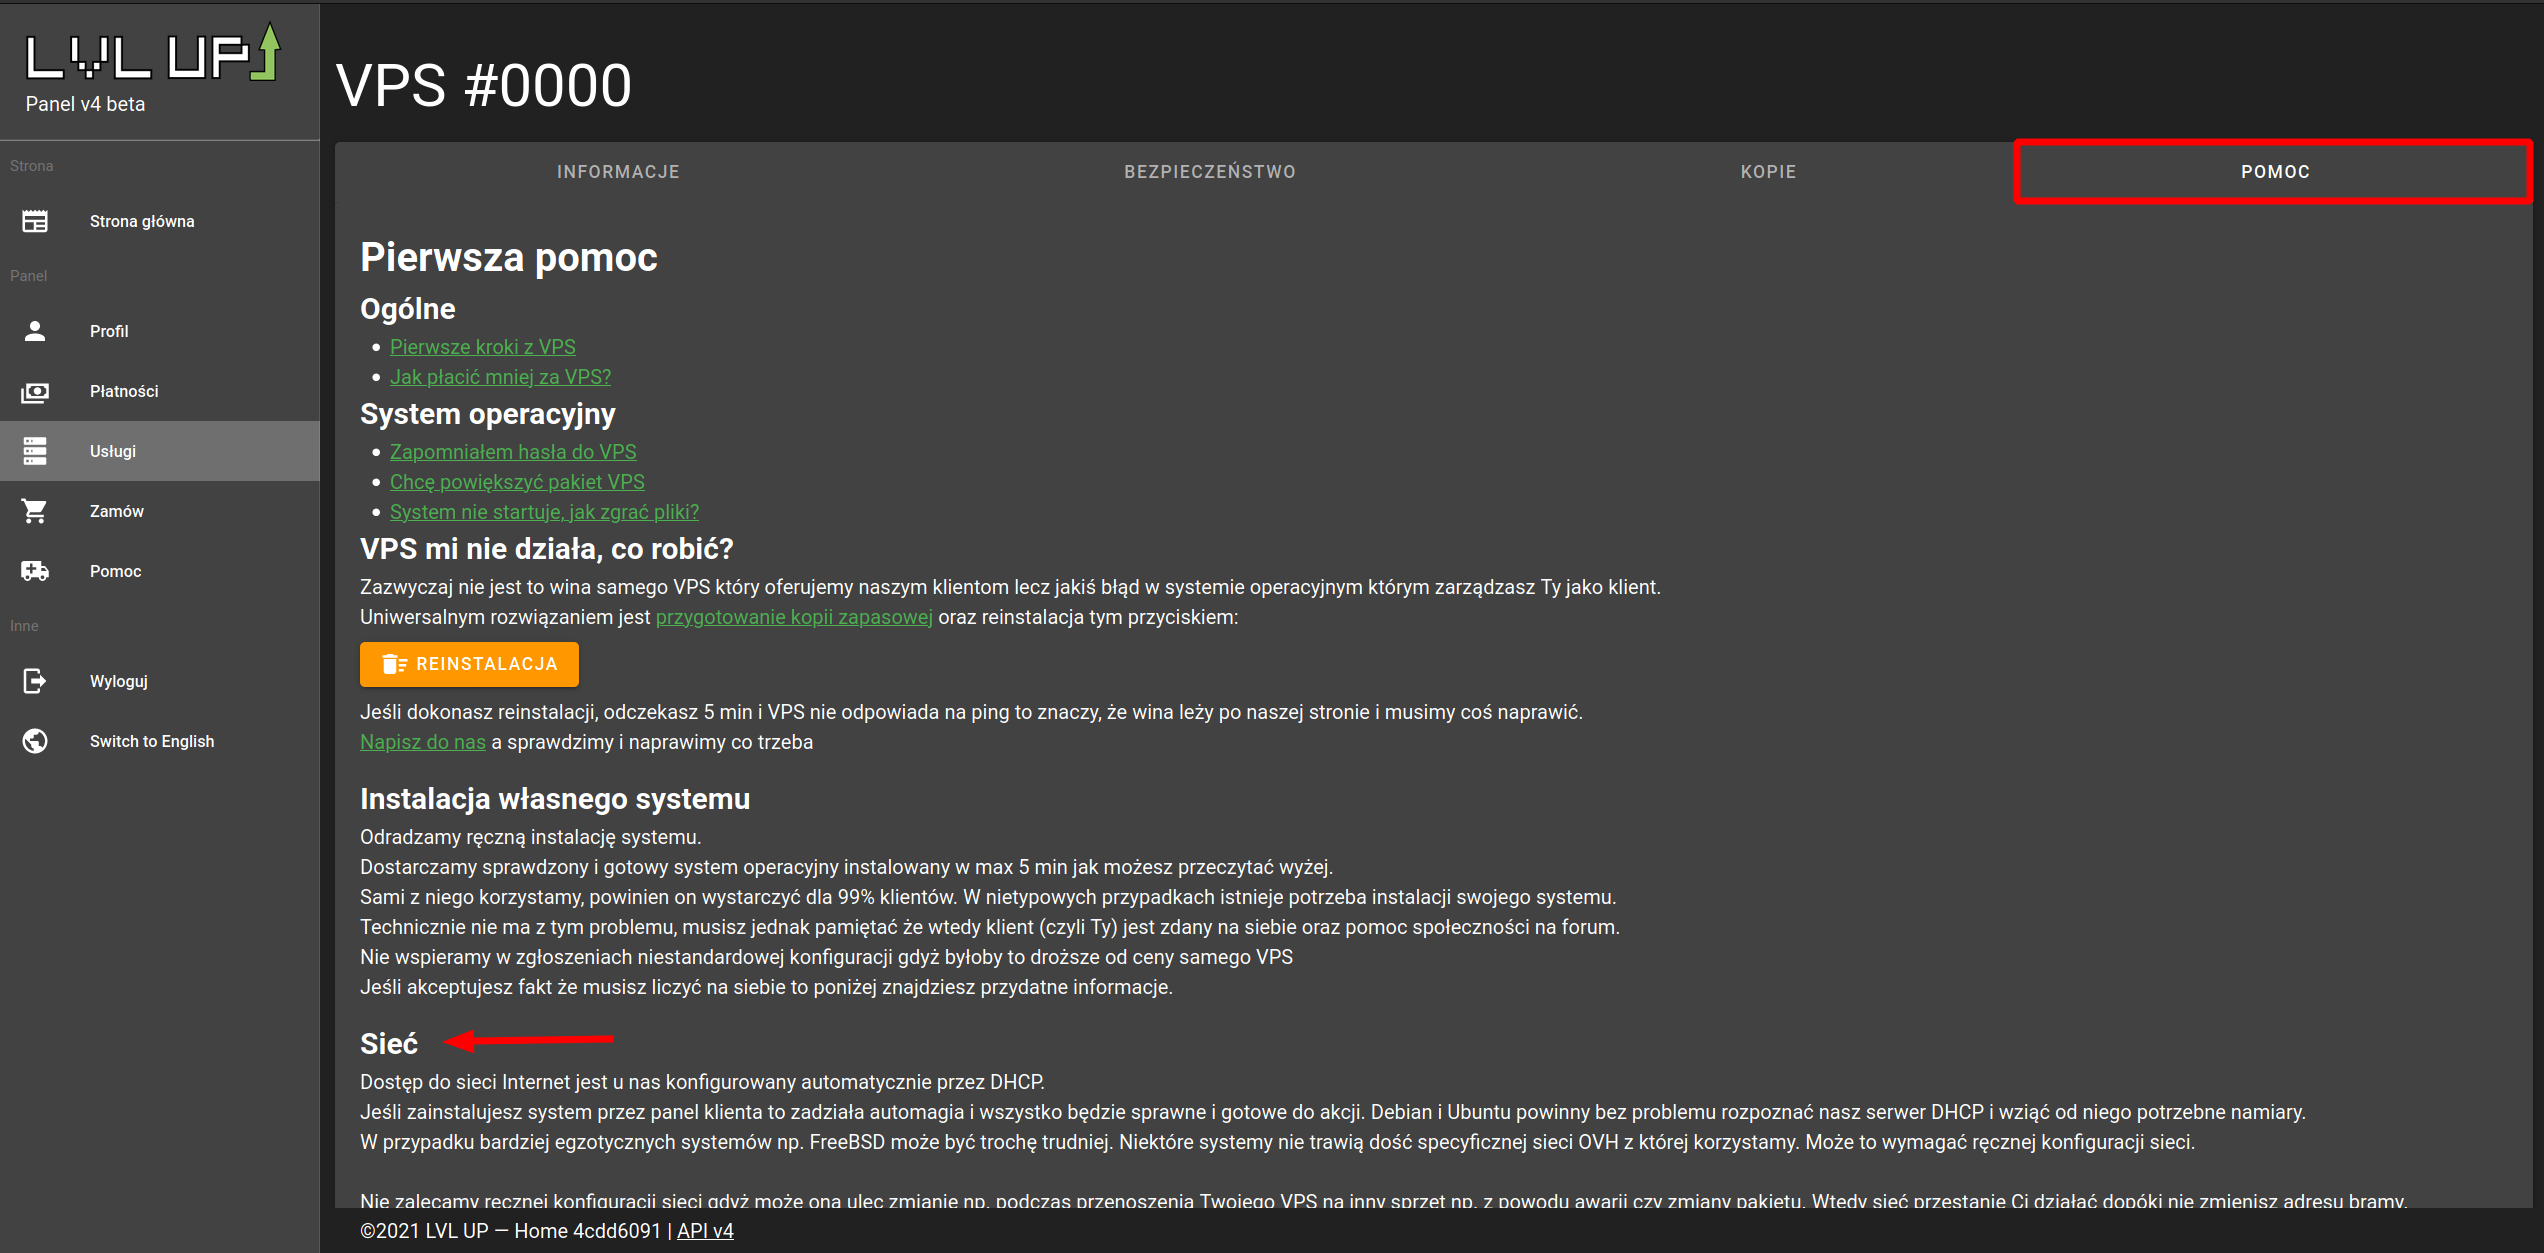The image size is (2544, 1253).
Task: Click the Zamów shopping cart icon
Action: click(35, 511)
